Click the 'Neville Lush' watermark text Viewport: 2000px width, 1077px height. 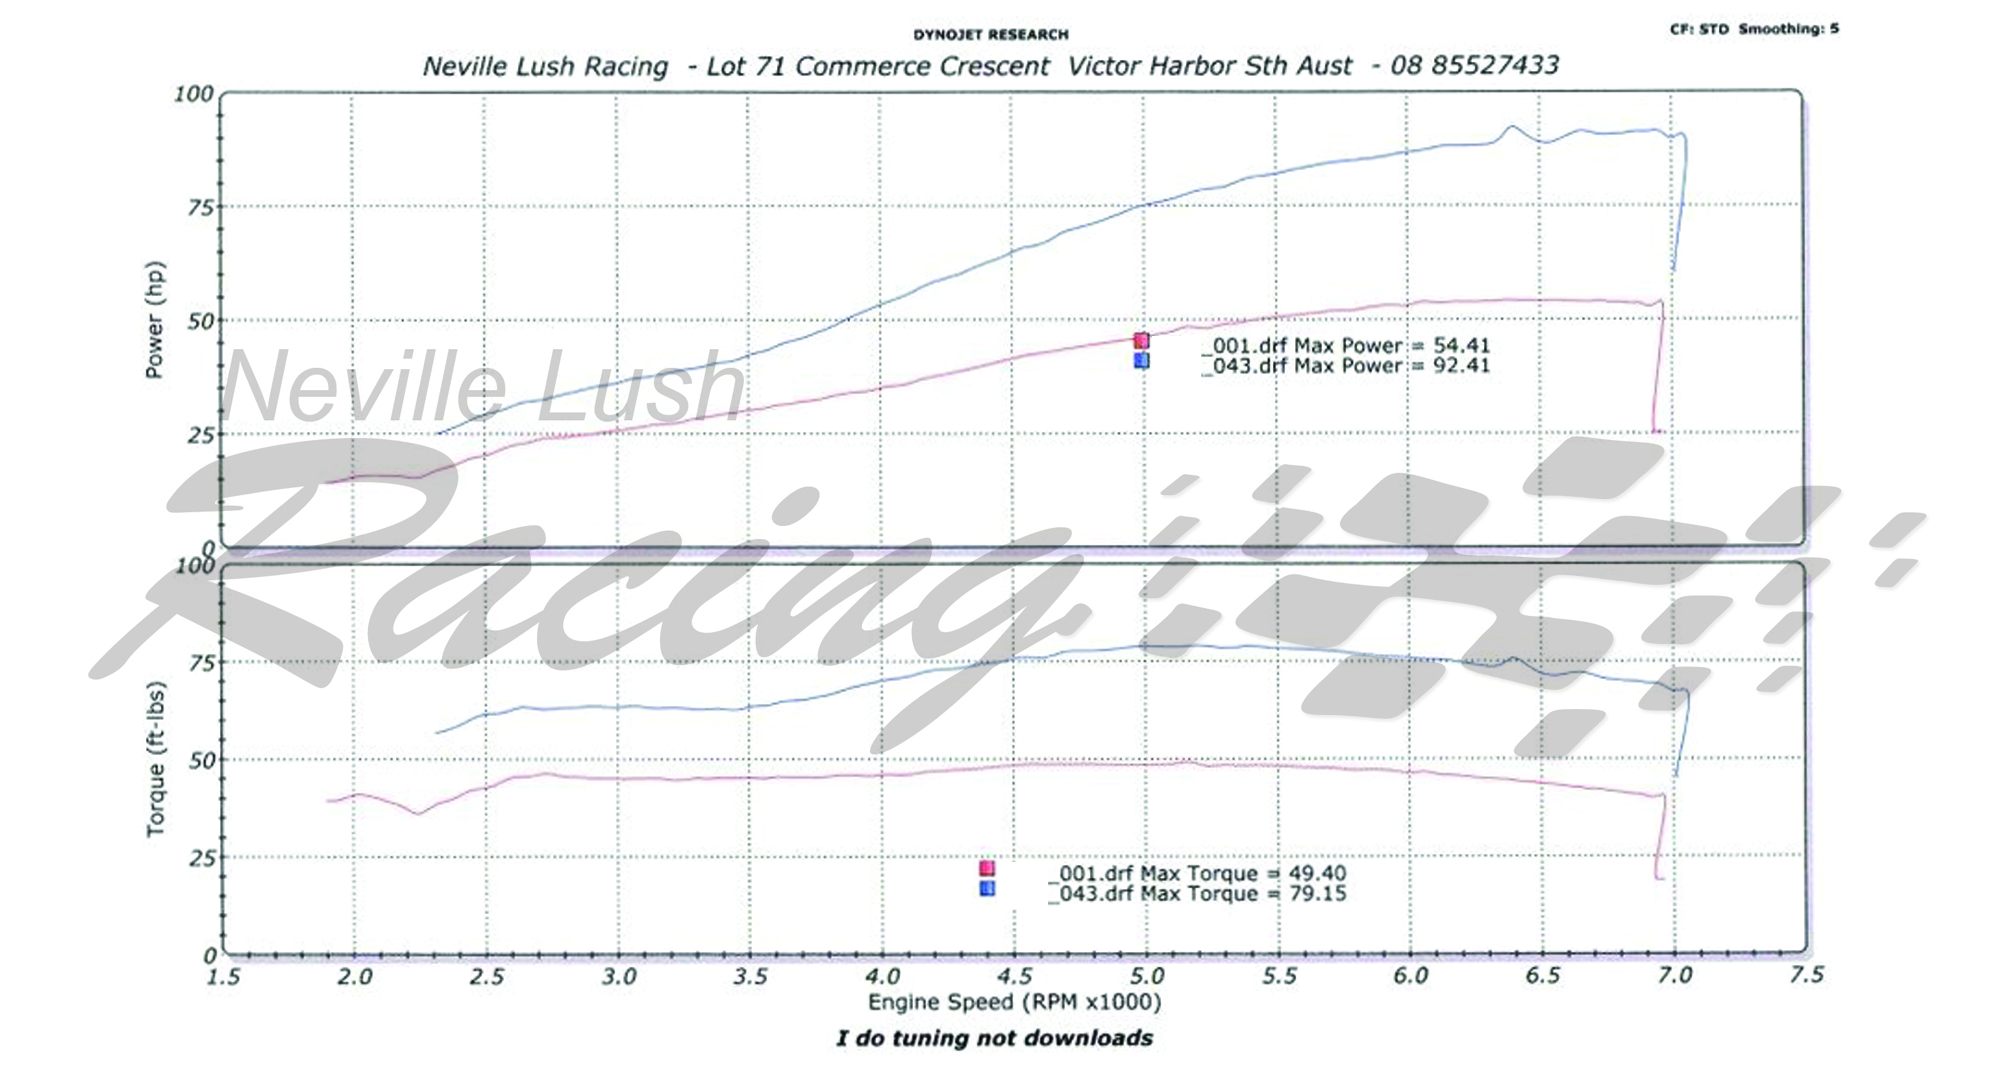[x=482, y=388]
